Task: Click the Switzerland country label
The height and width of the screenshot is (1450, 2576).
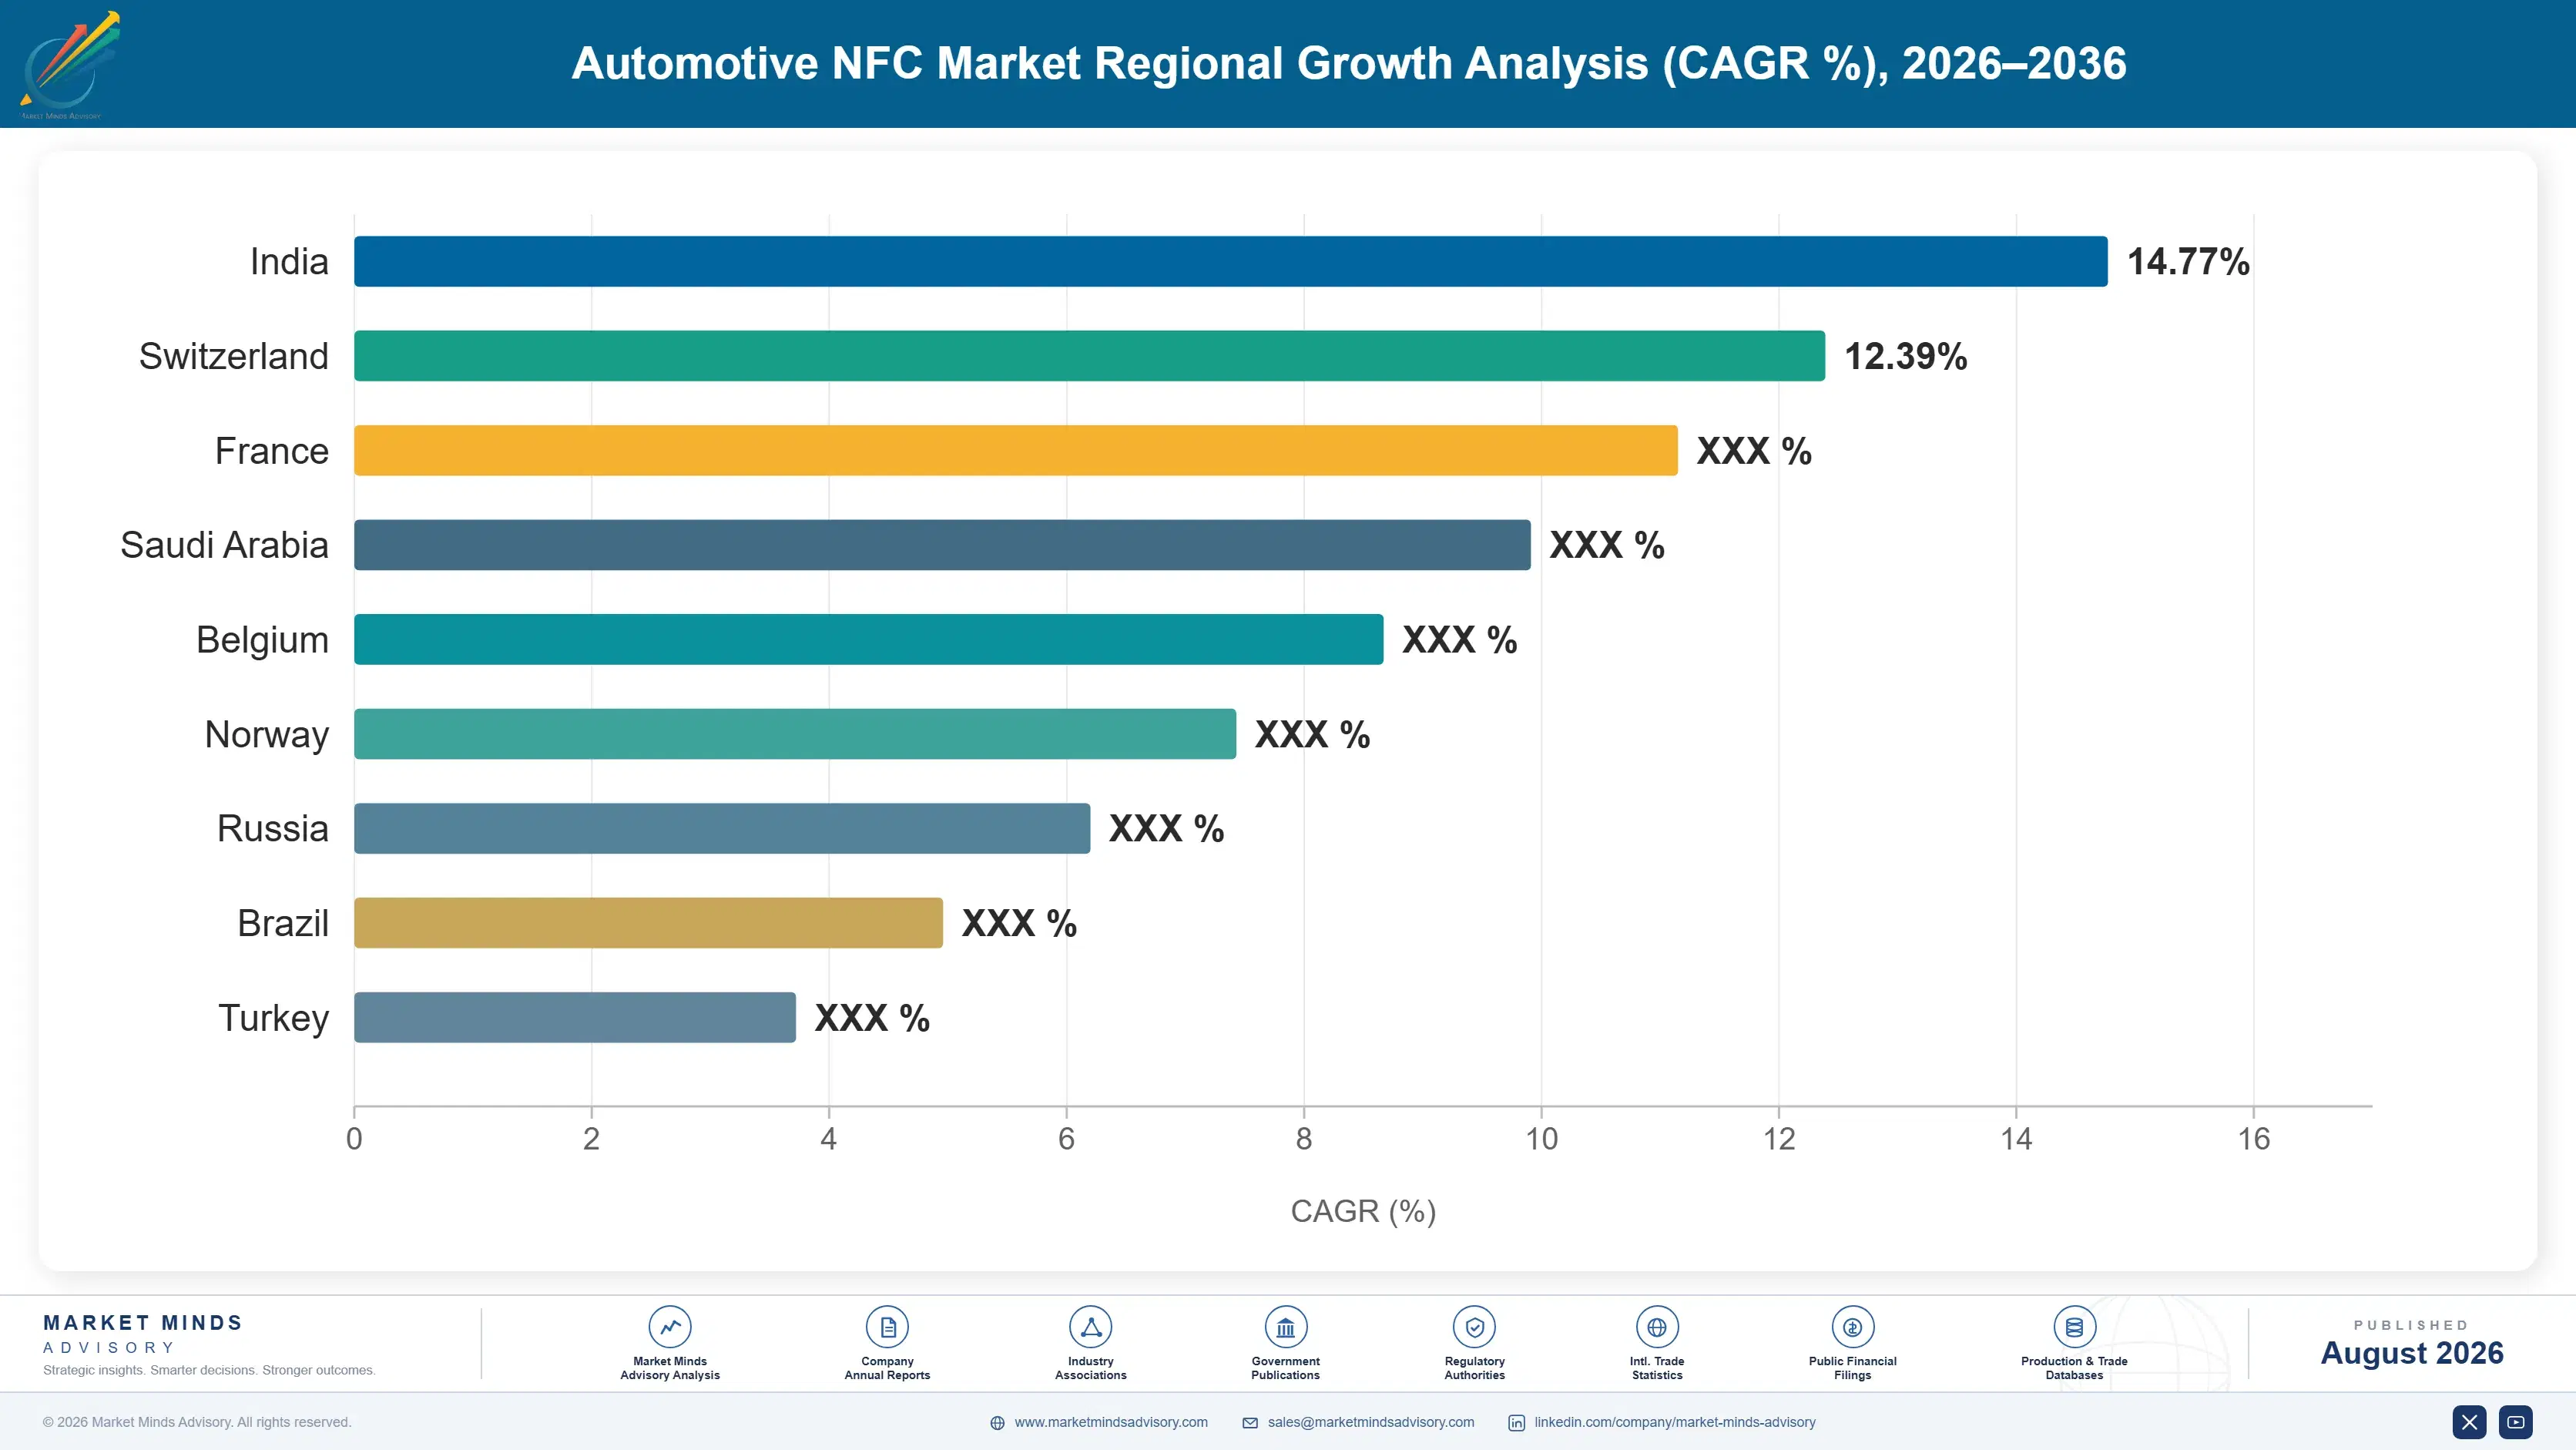Action: coord(233,356)
